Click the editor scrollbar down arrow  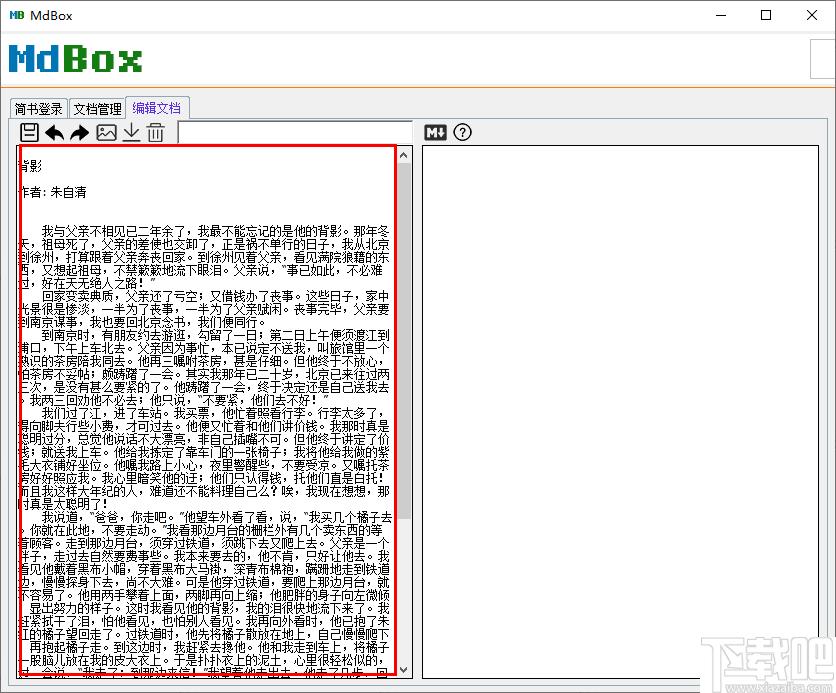pos(404,670)
